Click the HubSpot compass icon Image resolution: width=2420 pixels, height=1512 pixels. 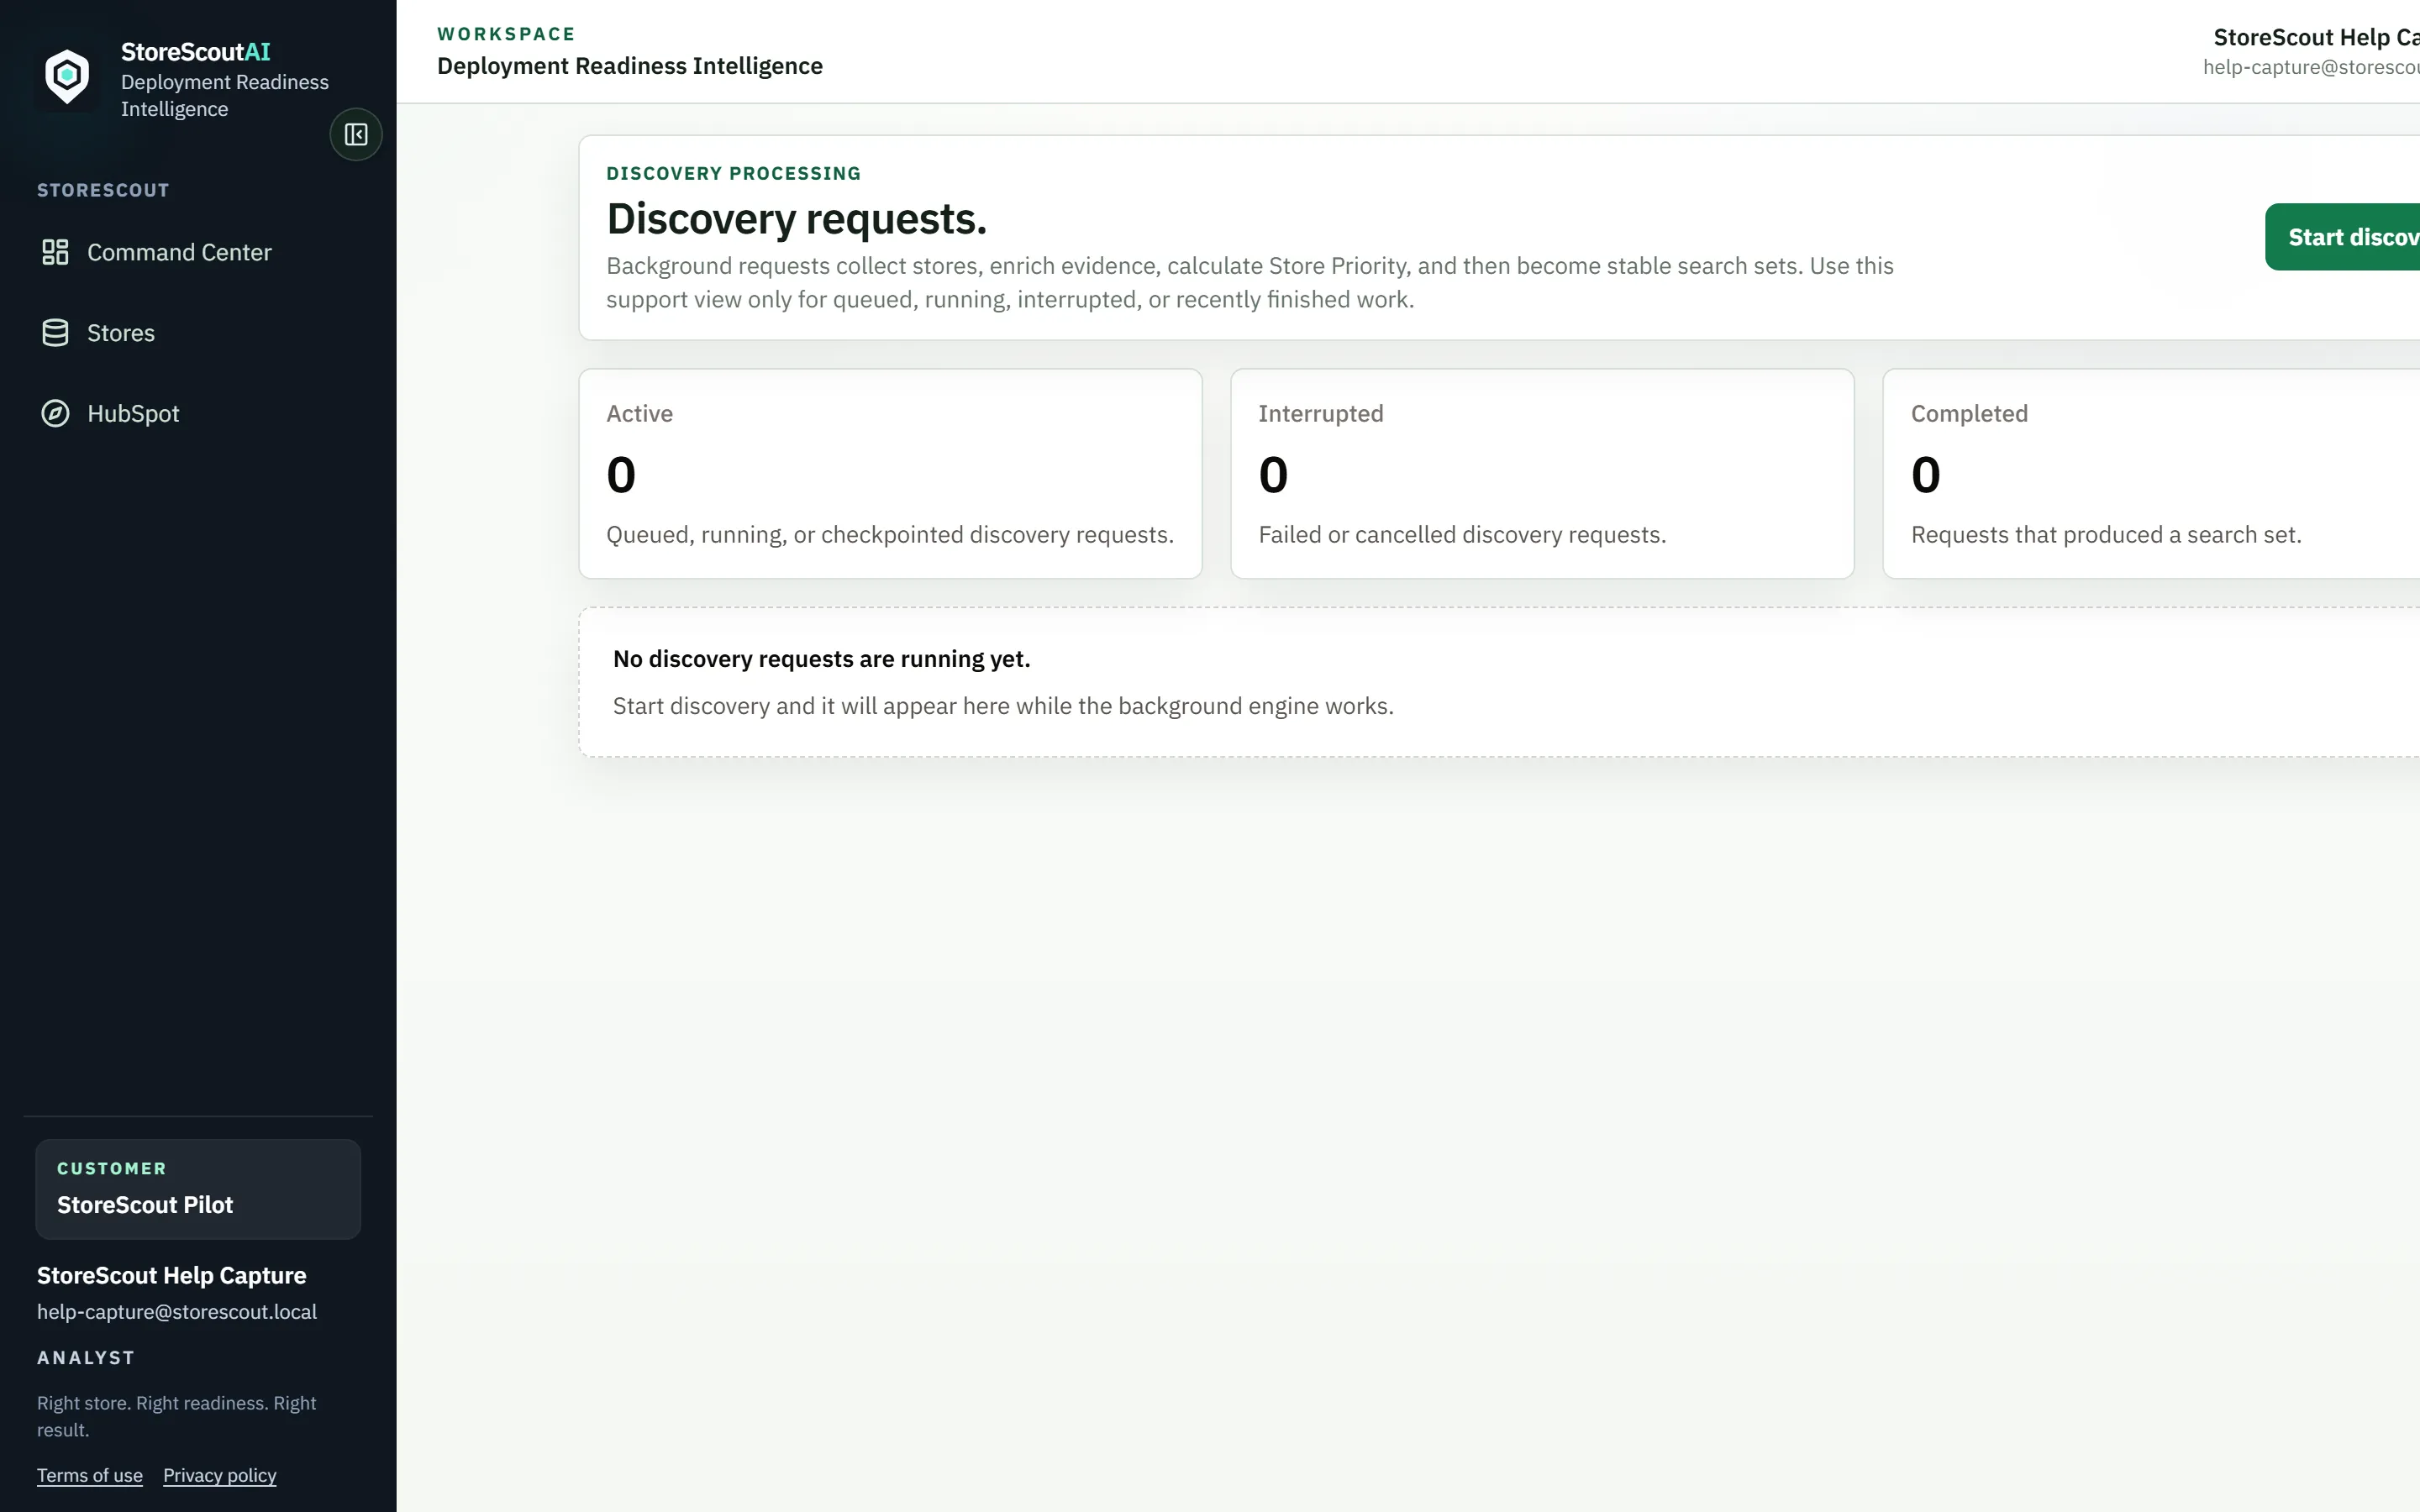(x=55, y=413)
